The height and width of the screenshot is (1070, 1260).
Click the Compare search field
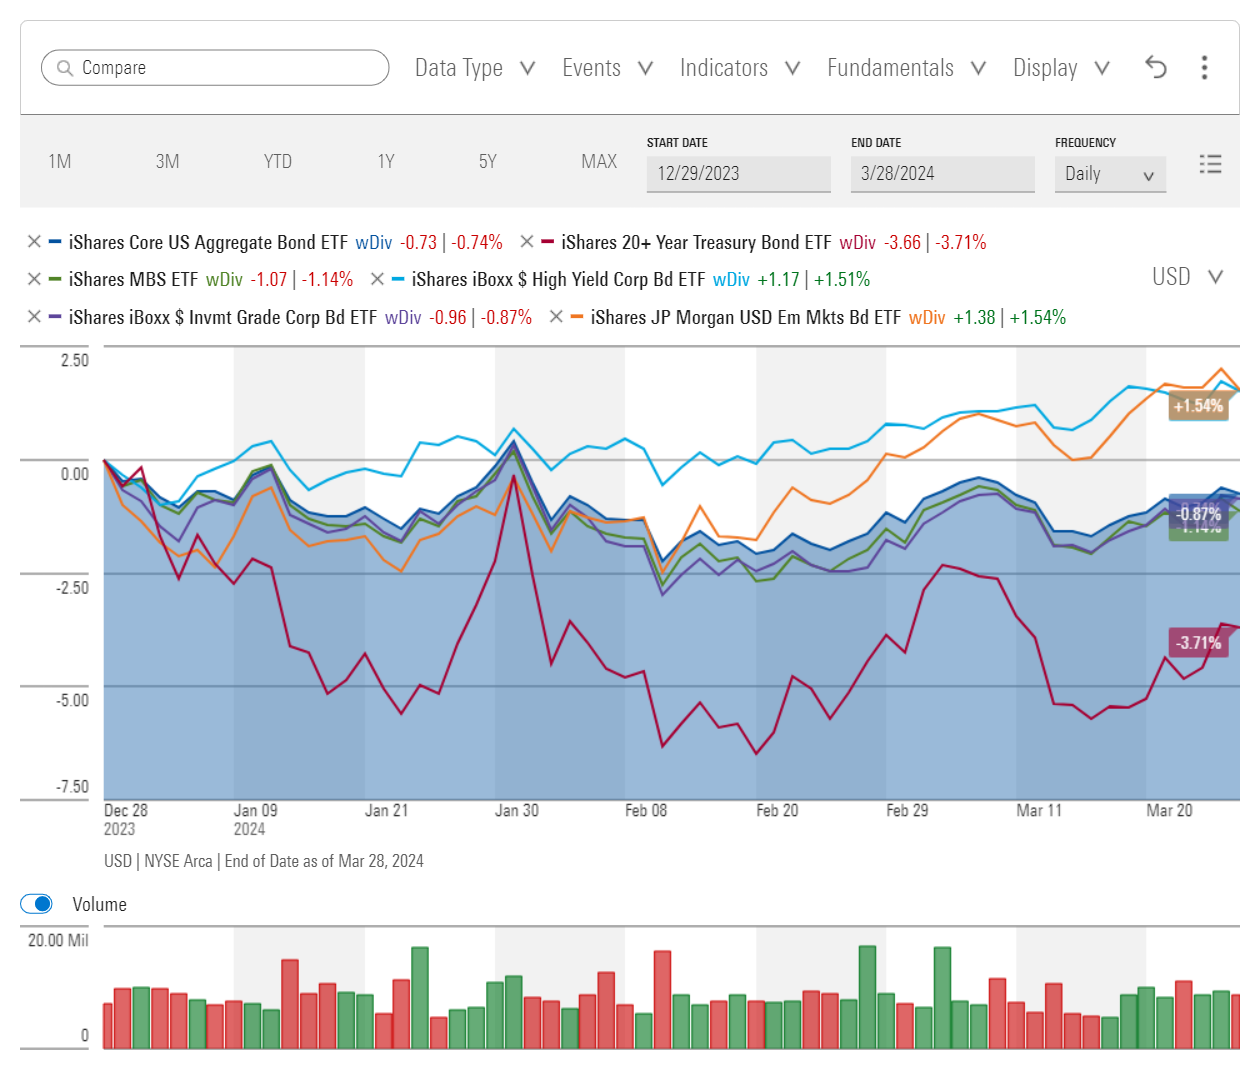[215, 68]
